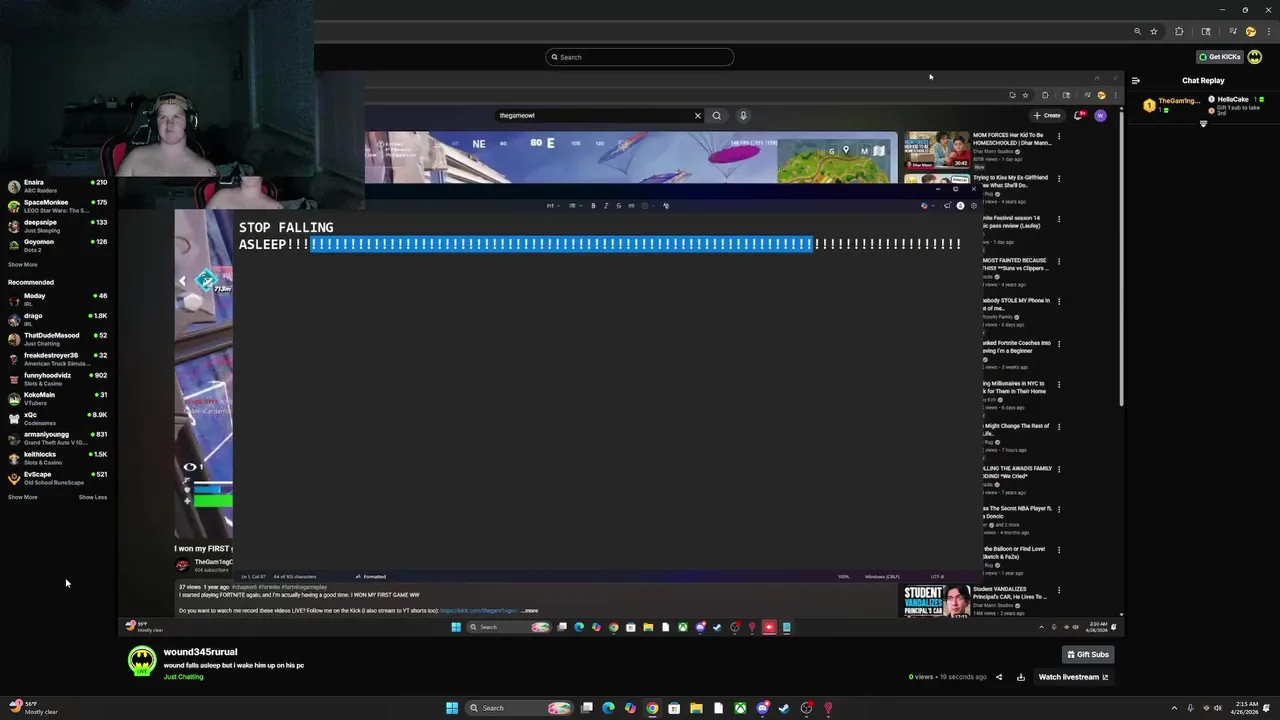Open YouTube notifications bell in clip
This screenshot has height=720, width=1280.
pos(1078,116)
